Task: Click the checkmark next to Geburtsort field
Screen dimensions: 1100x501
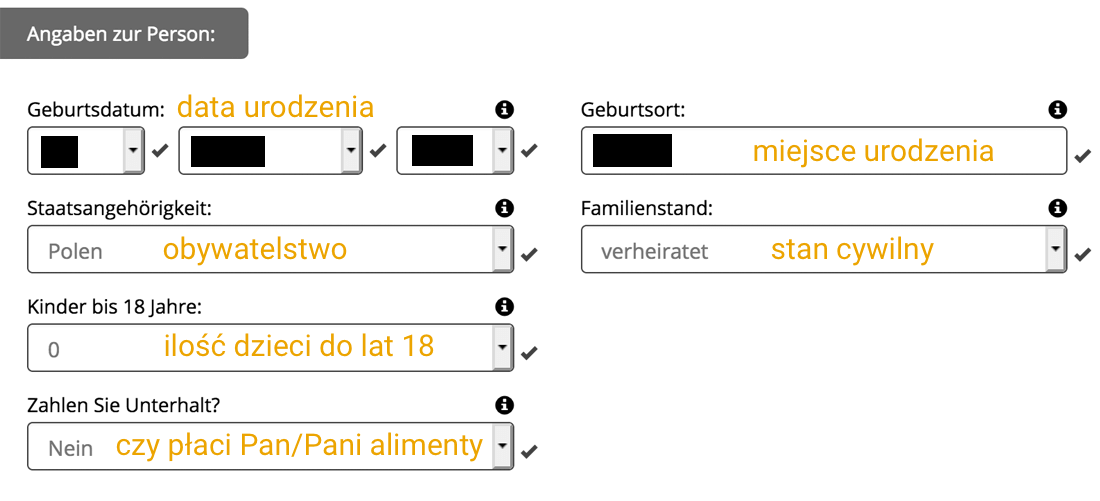Action: pos(1082,155)
